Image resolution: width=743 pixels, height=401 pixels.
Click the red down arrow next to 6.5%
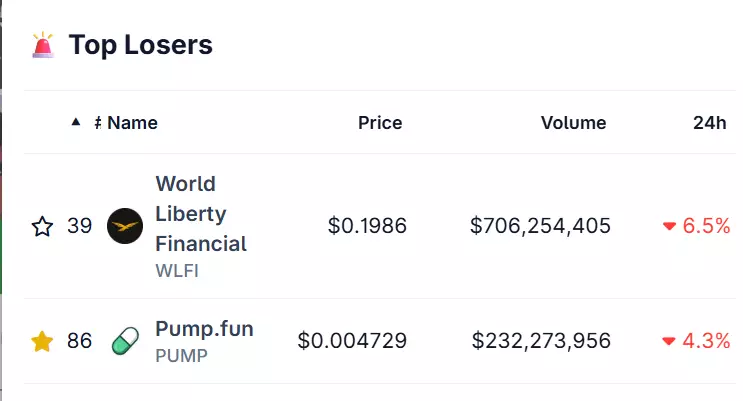(669, 226)
